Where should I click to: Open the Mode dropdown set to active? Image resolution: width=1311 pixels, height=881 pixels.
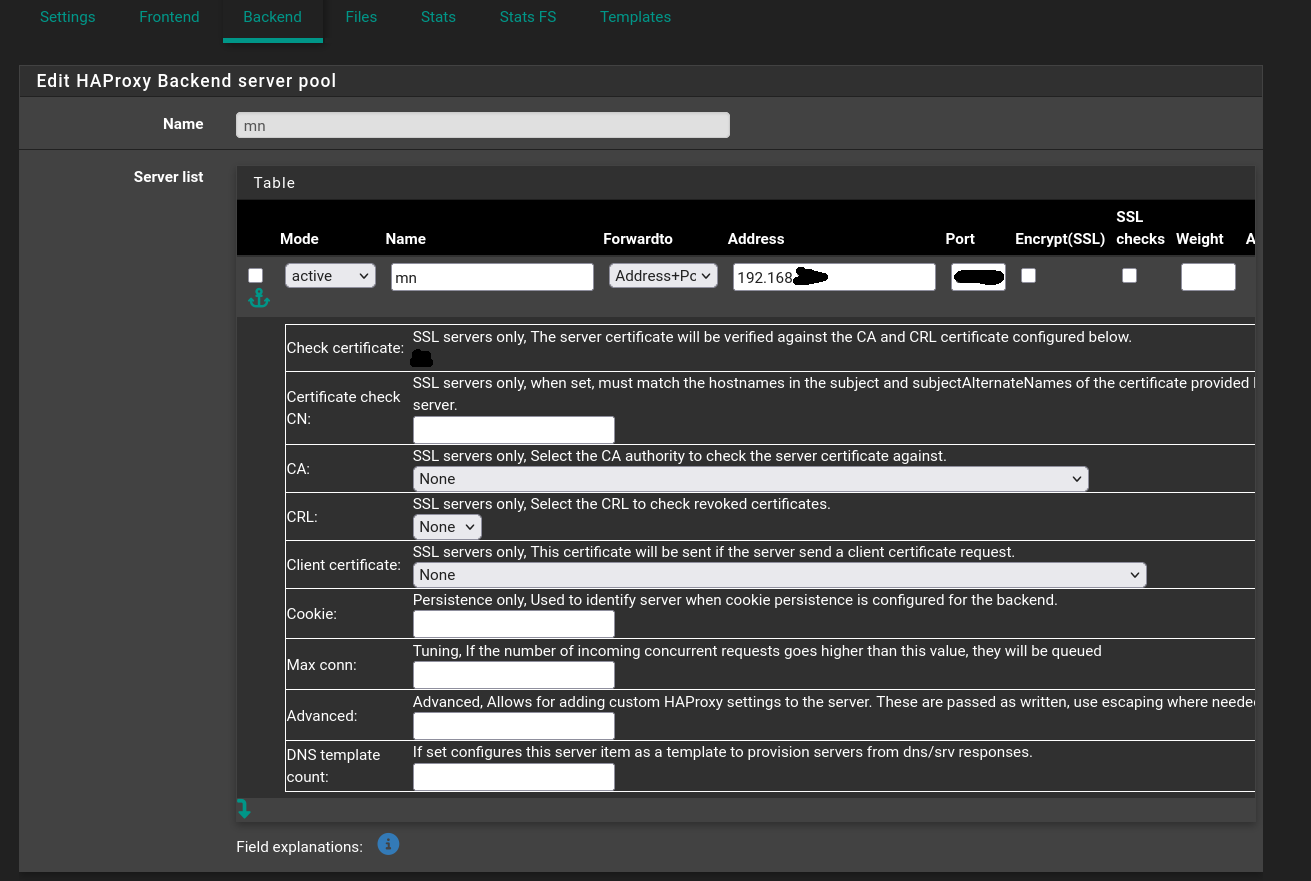[x=330, y=276]
